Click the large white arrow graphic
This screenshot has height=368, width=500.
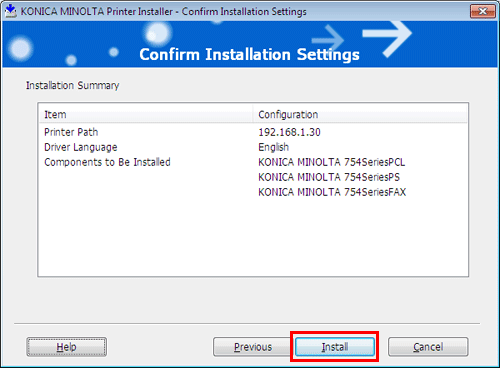387,38
